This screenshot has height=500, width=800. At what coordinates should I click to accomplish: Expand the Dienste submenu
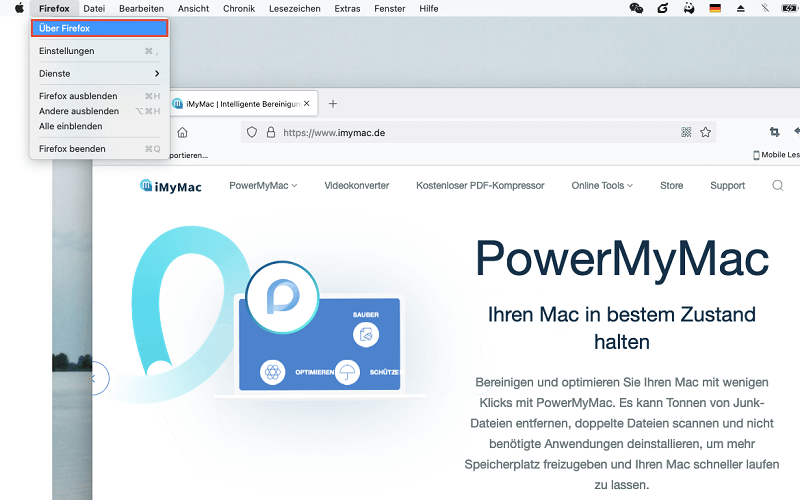99,73
